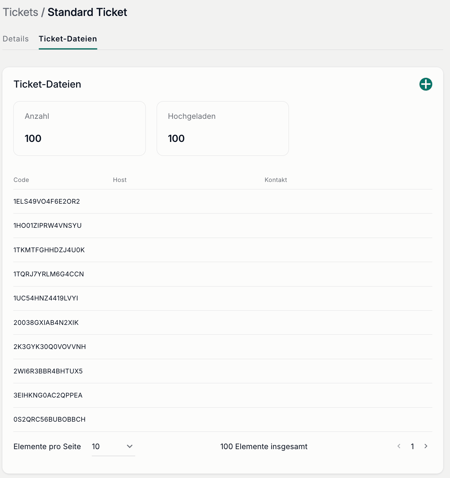Click the Elemente pro Seite label

47,446
